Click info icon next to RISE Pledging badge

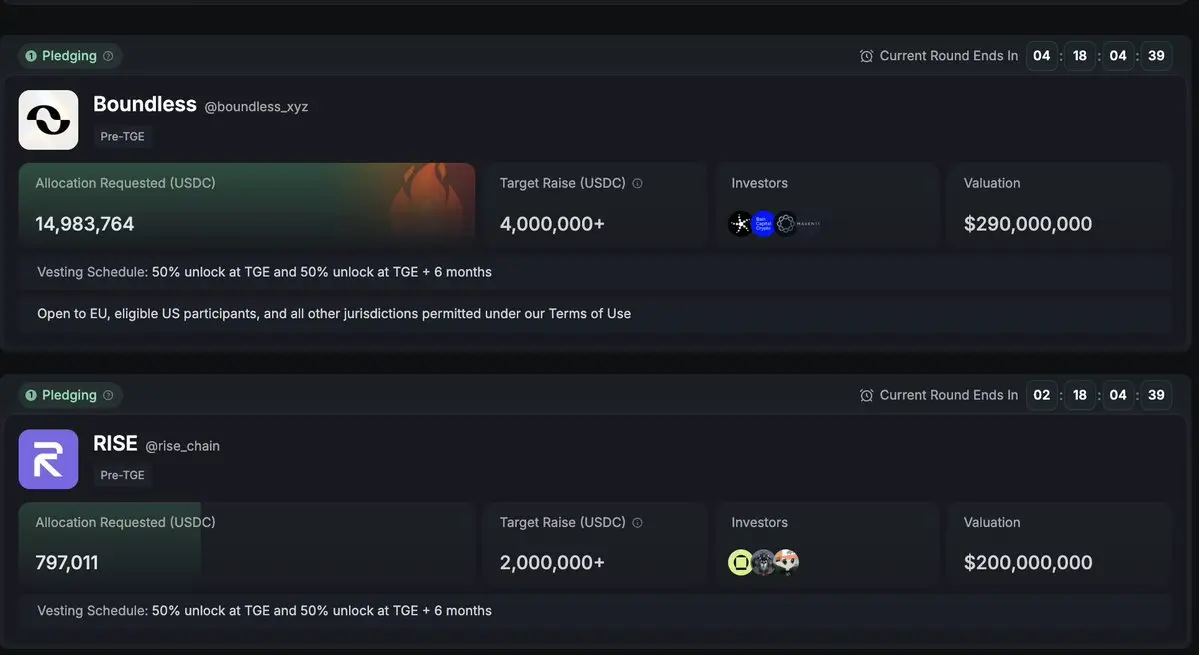108,395
